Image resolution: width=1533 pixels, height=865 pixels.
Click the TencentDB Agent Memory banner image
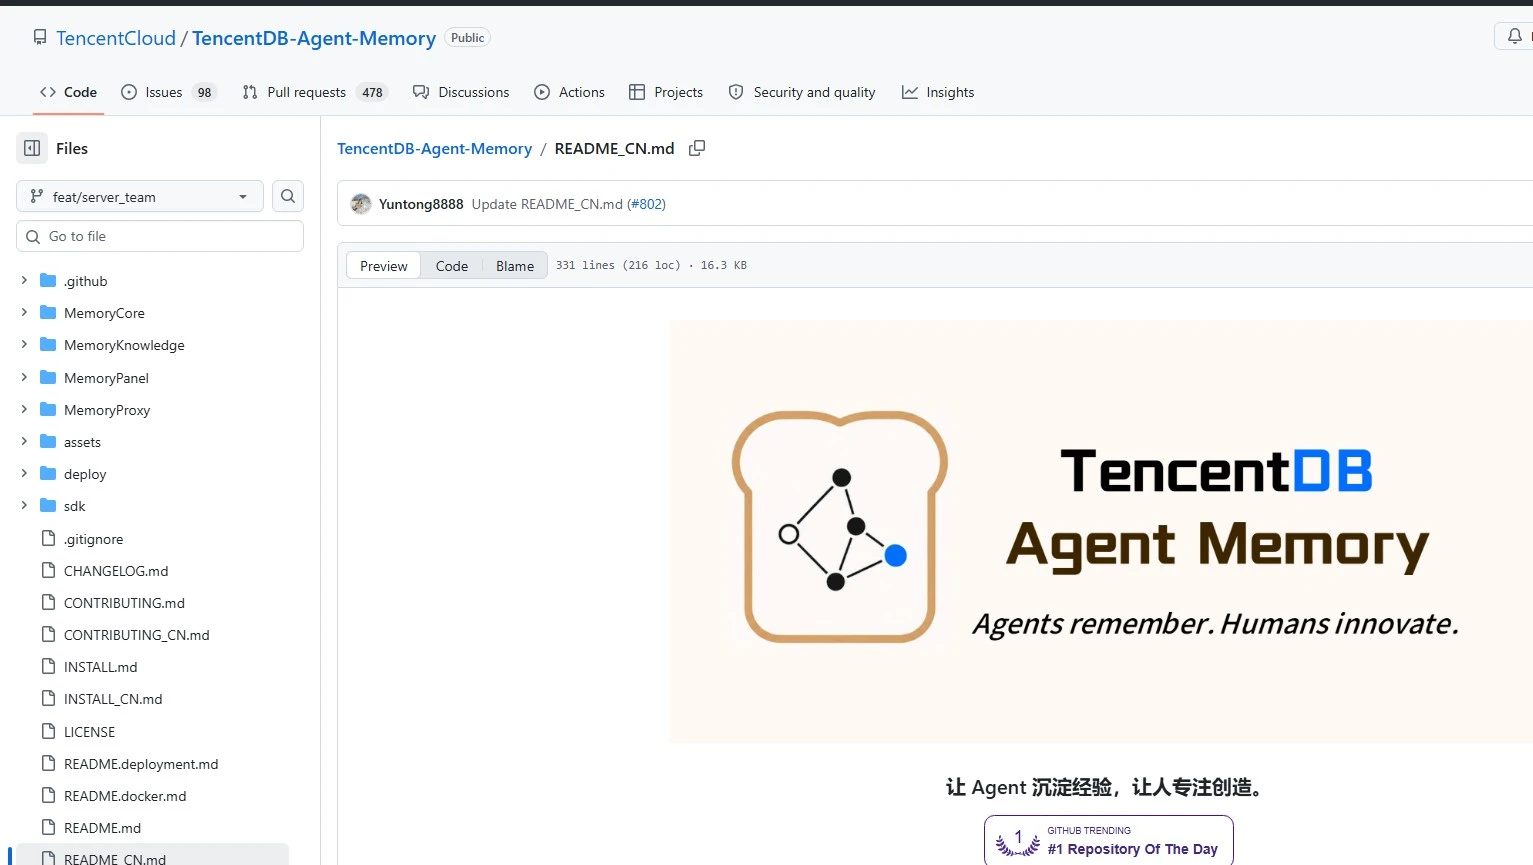(x=1101, y=532)
